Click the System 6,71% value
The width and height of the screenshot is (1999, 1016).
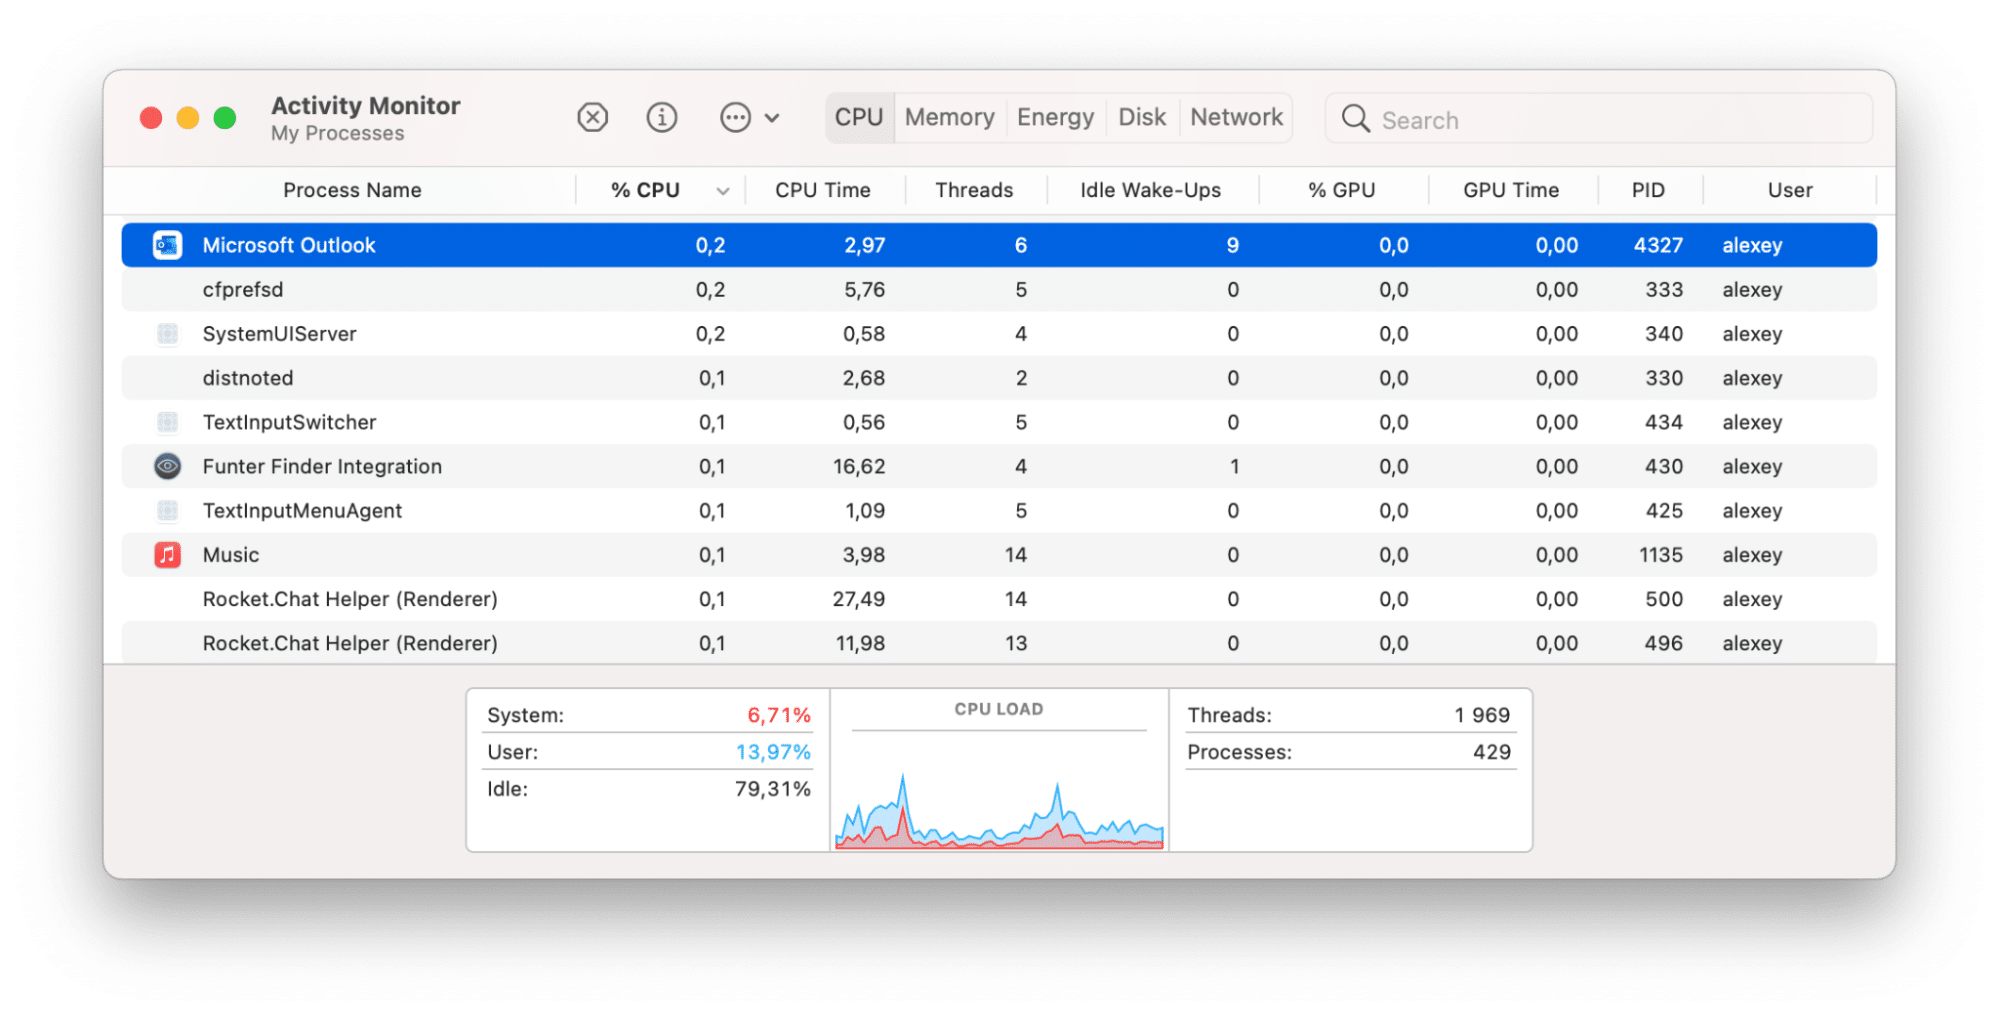tap(779, 715)
